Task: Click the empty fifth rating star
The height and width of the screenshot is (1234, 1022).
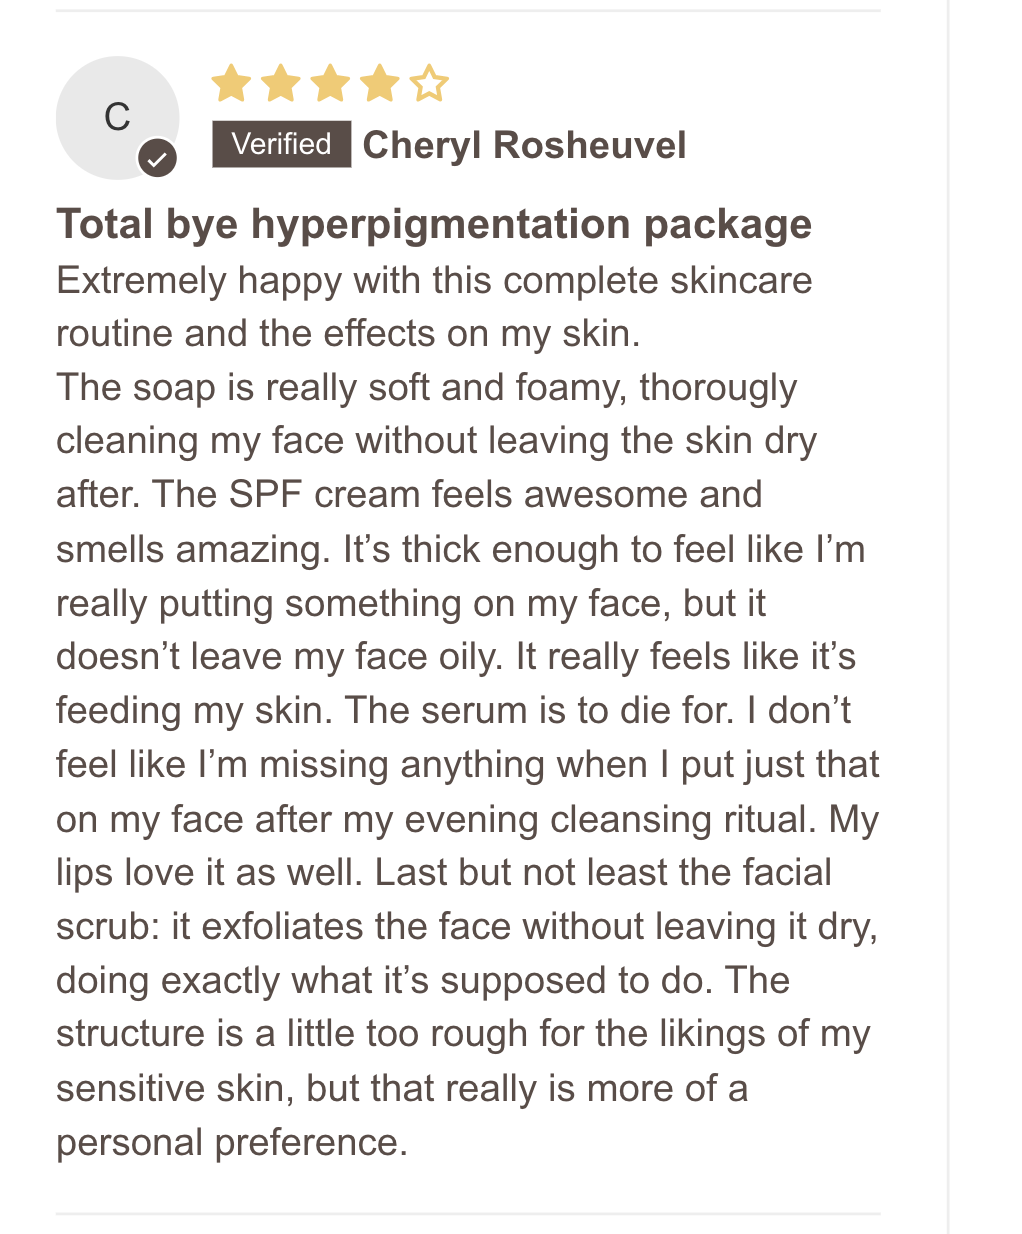Action: point(429,84)
